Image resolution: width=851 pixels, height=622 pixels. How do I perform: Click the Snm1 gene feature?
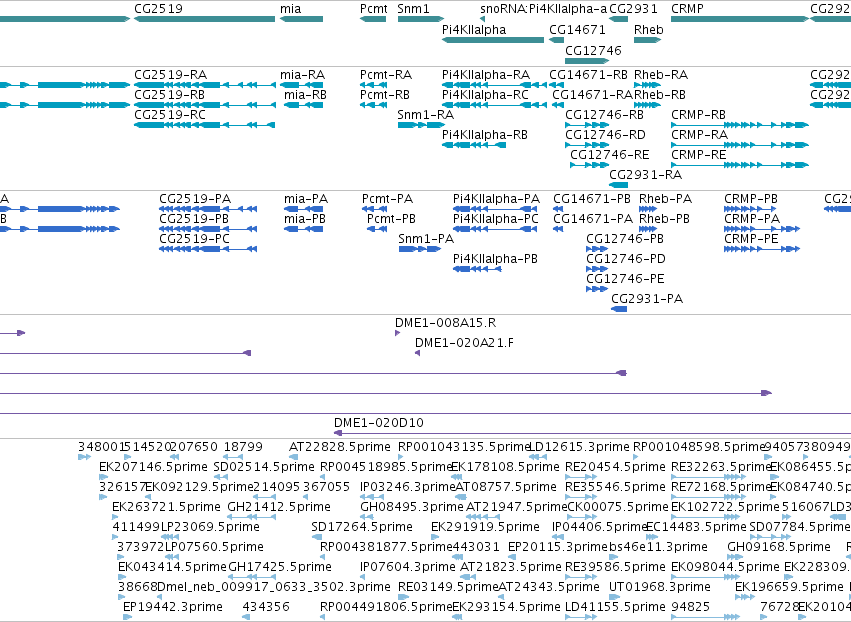tap(421, 19)
